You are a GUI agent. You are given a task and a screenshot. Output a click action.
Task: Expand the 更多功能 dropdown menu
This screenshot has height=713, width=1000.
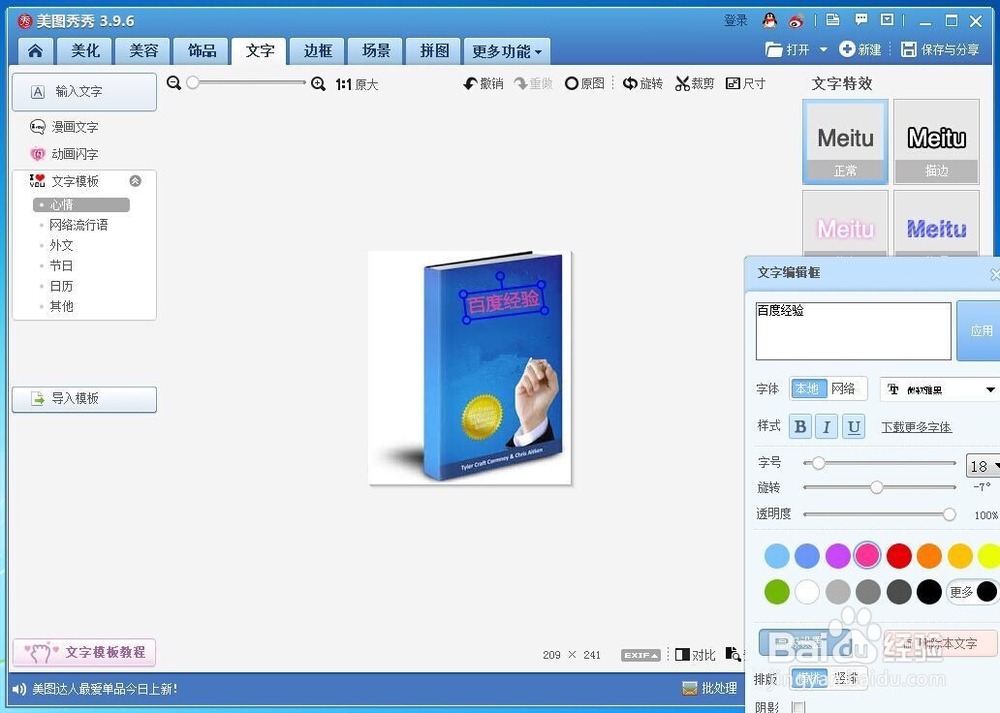507,51
